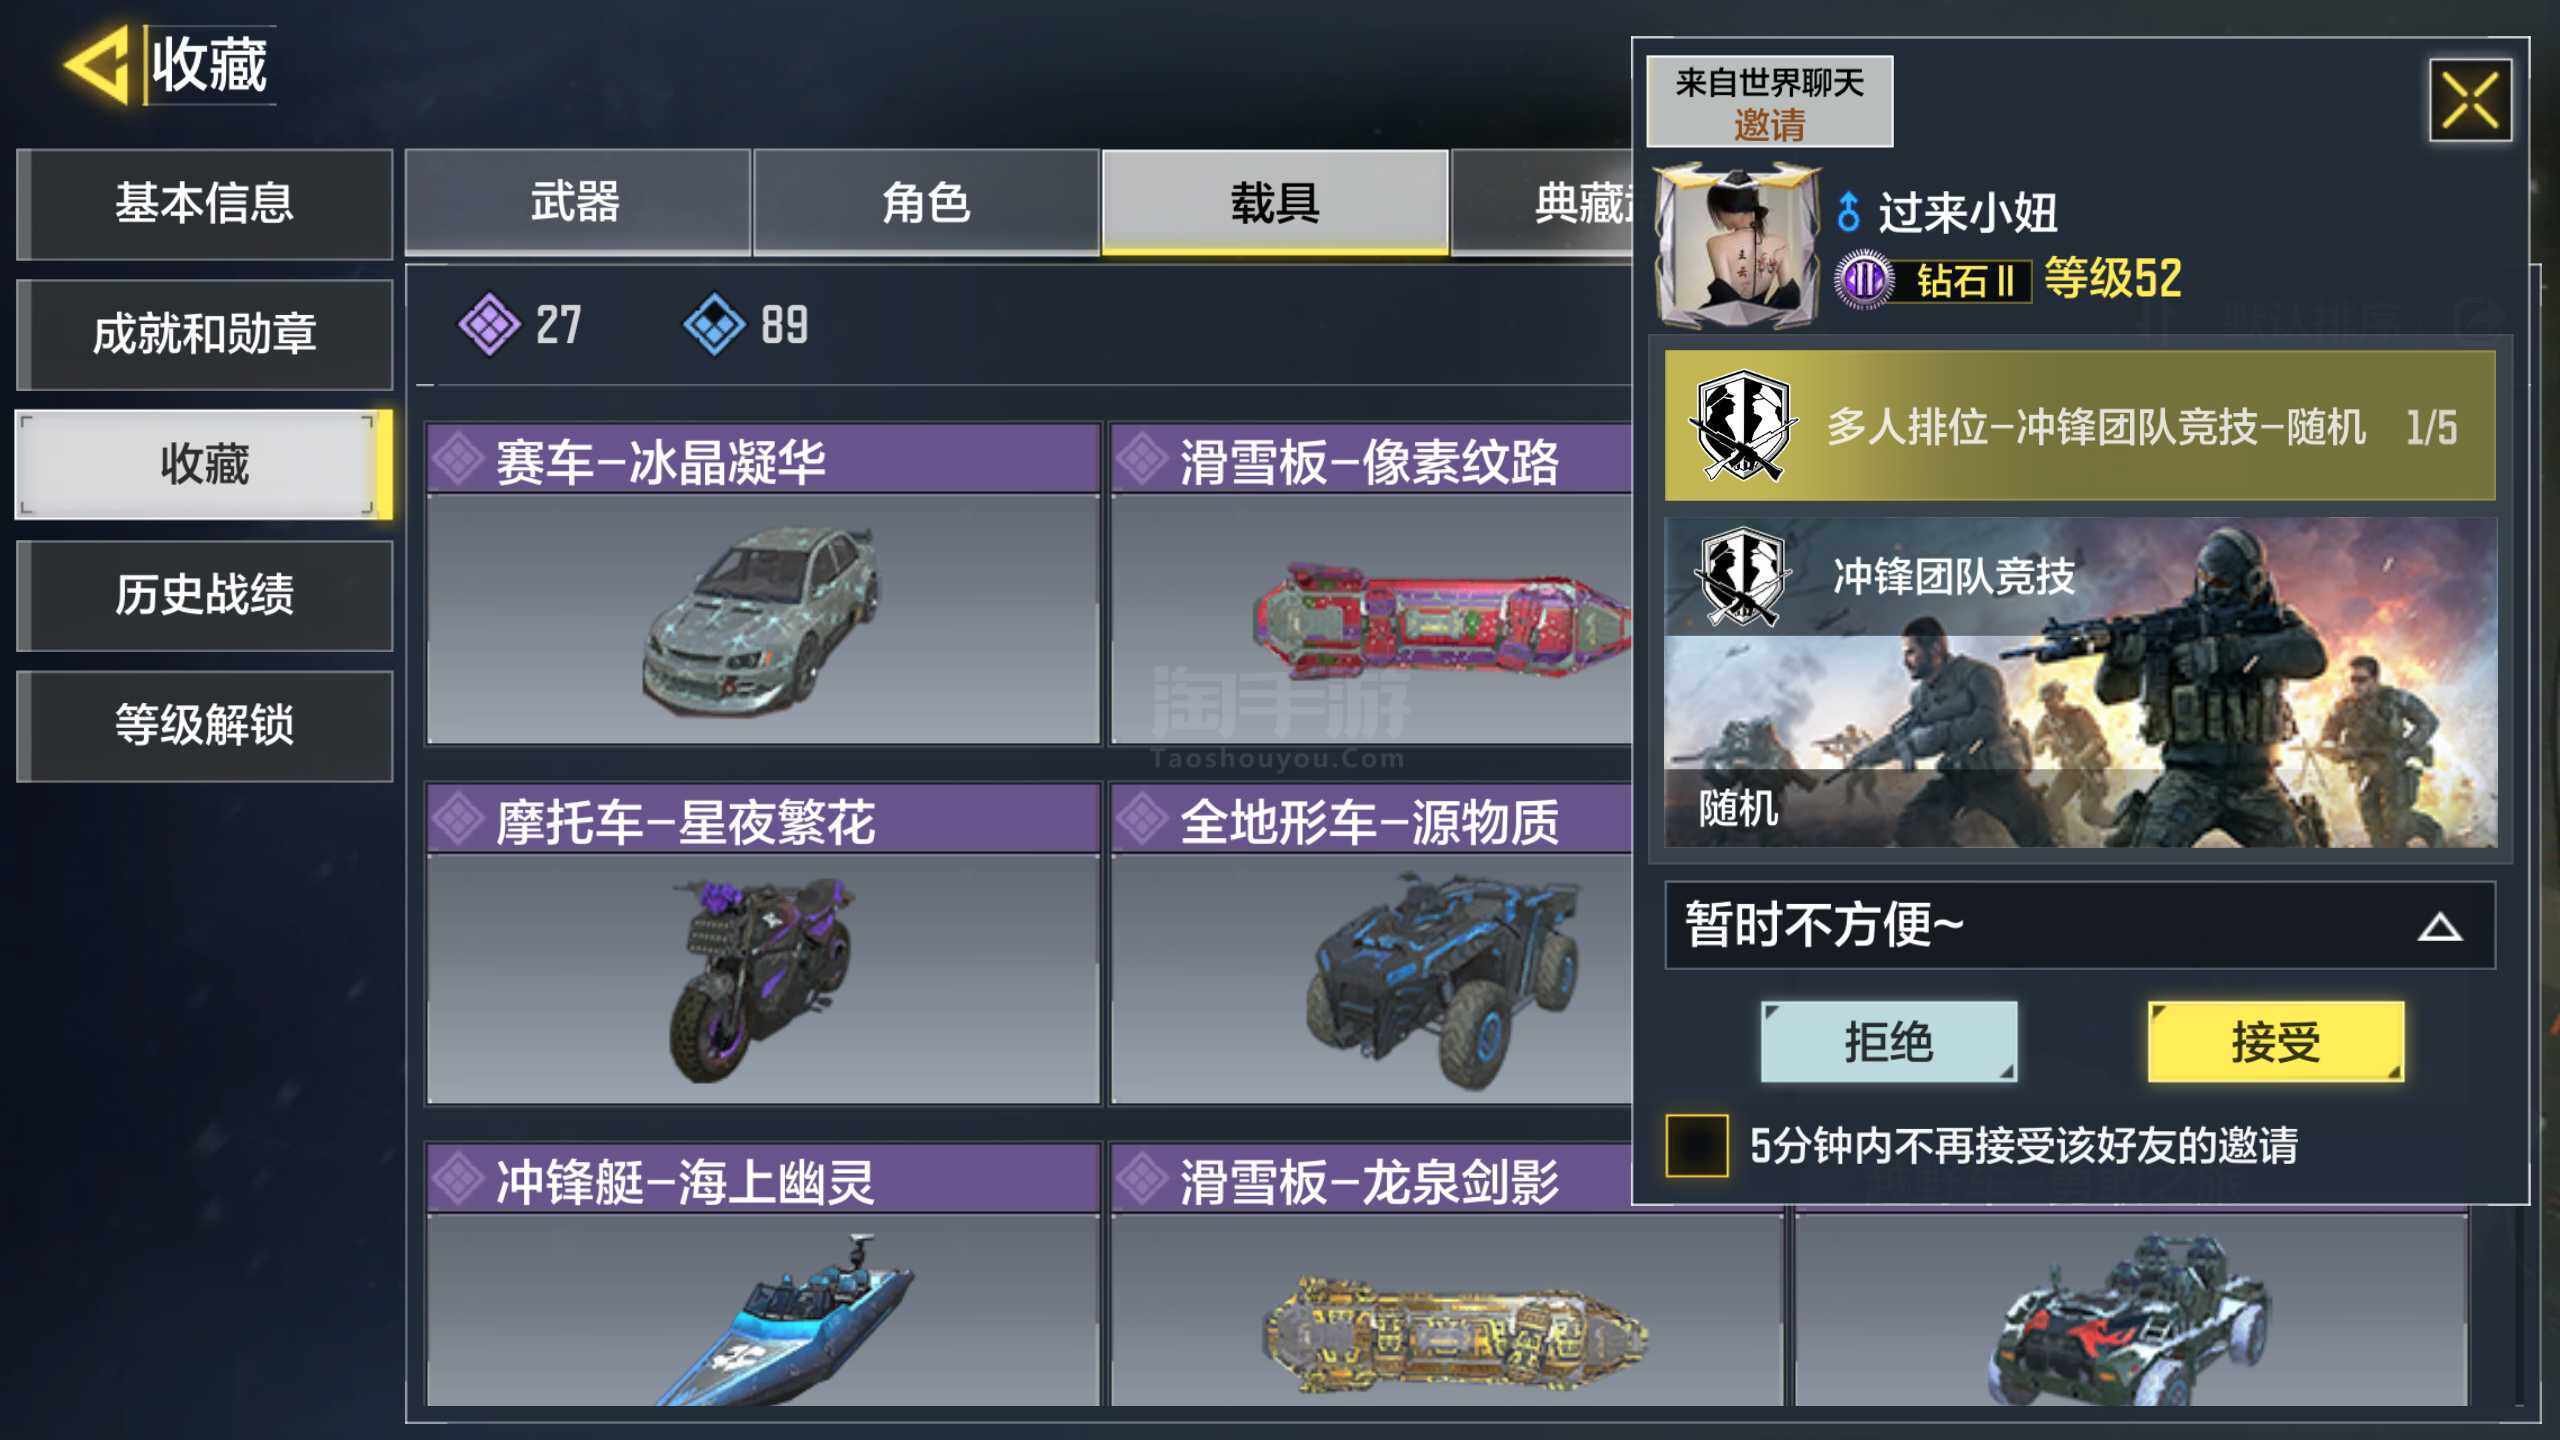Open the 等级解锁 level unlock section
Viewport: 2560px width, 1440px height.
(205, 725)
